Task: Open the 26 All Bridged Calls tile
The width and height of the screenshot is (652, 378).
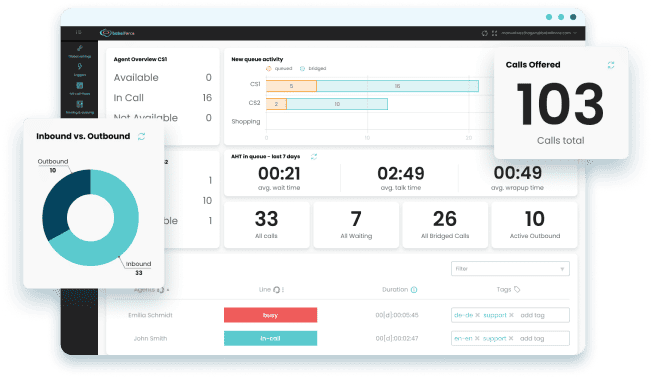Action: click(x=445, y=225)
